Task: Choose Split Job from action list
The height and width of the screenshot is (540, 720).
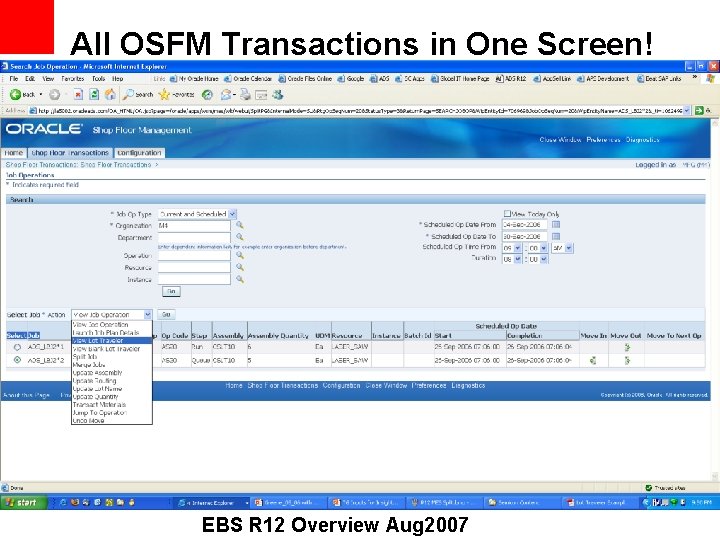Action: point(112,356)
